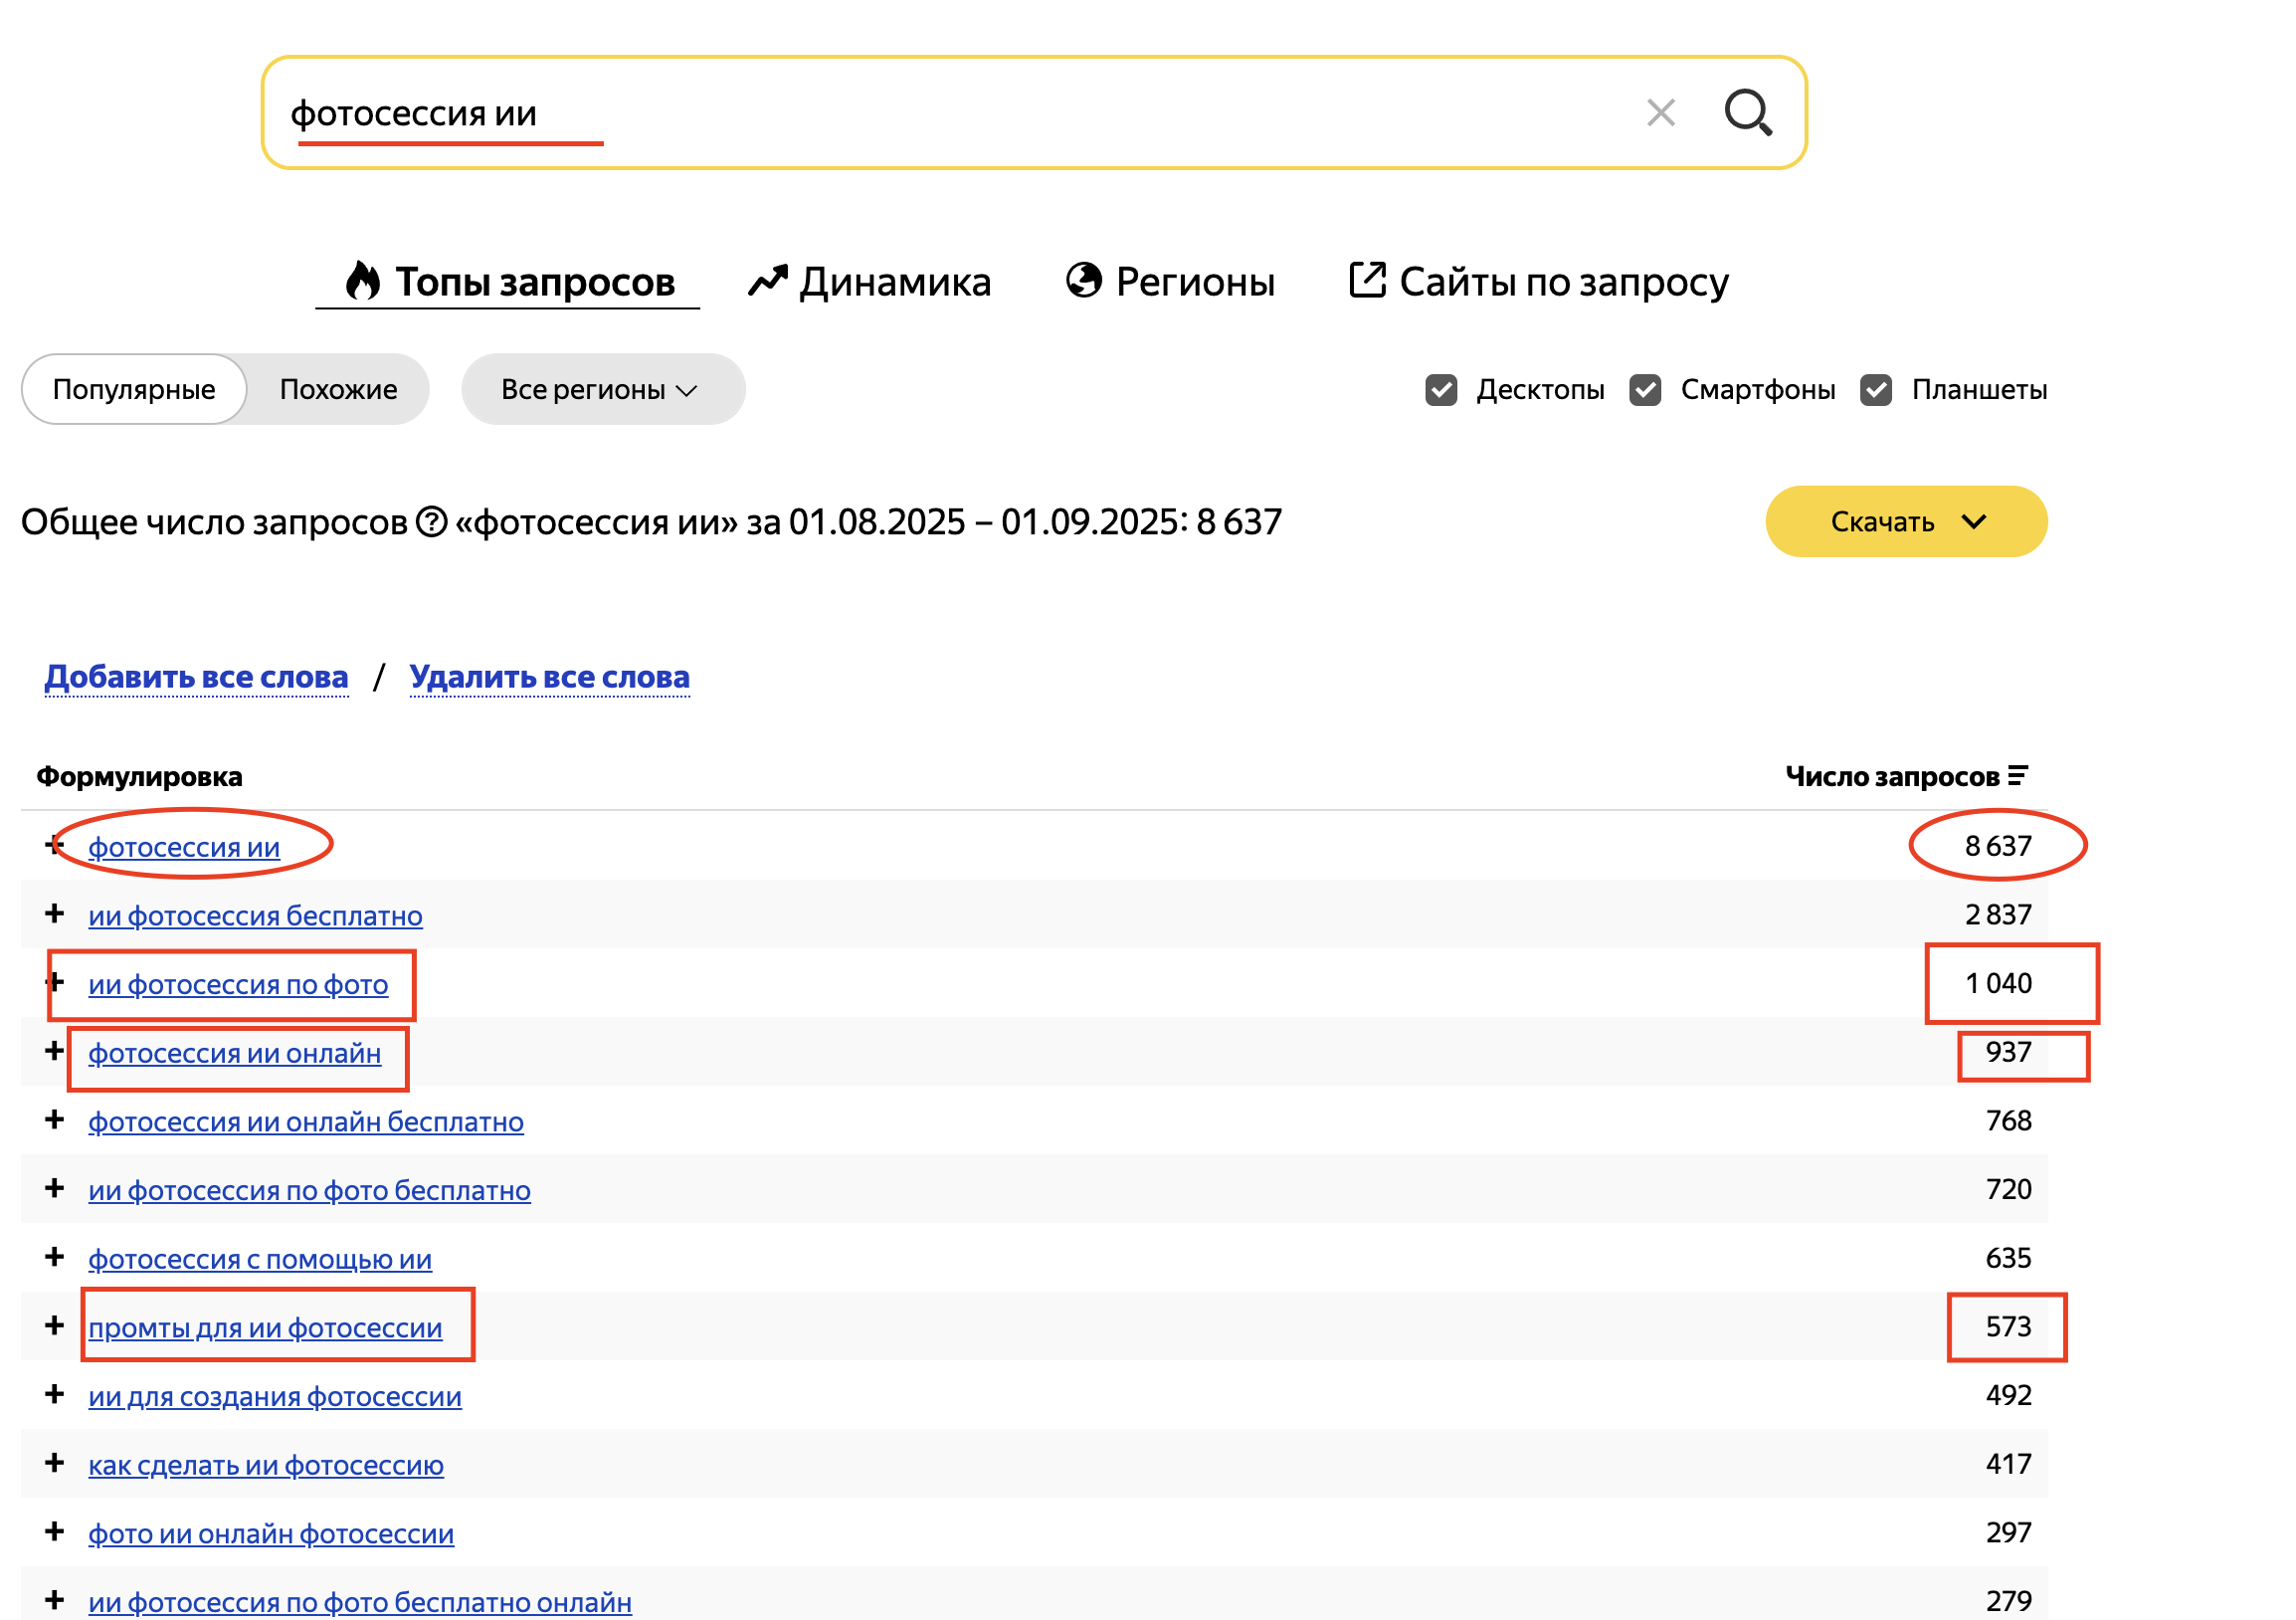Screen dimensions: 2296x1620
Task: Click the question mark help icon
Action: click(x=431, y=521)
